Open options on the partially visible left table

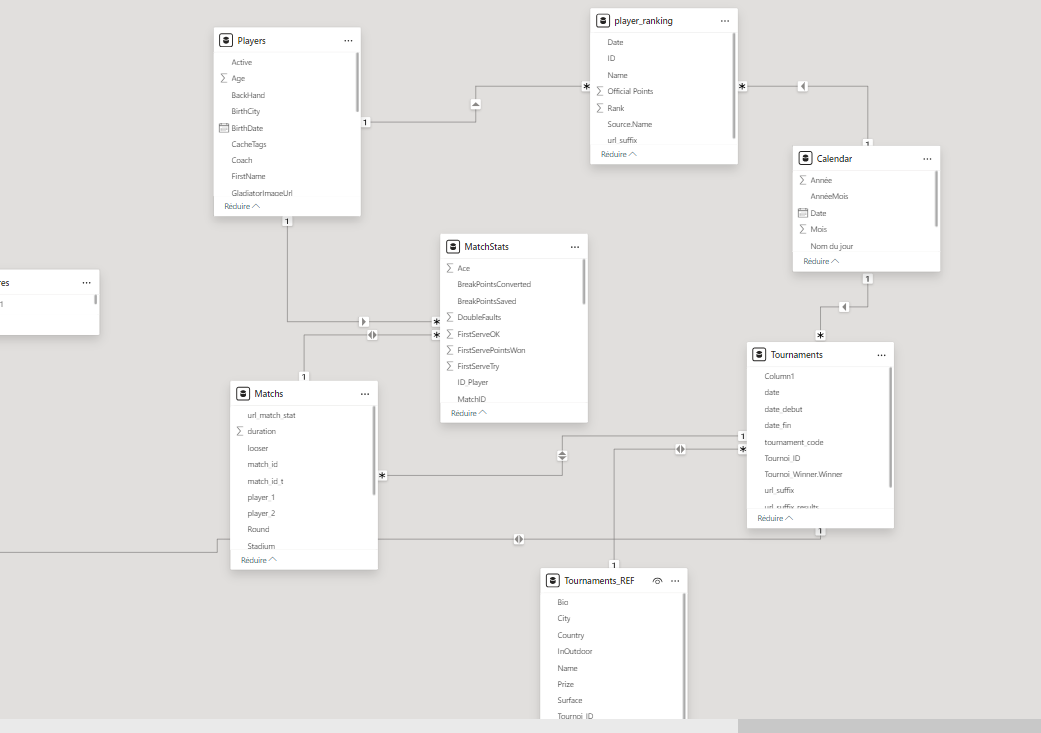click(86, 283)
